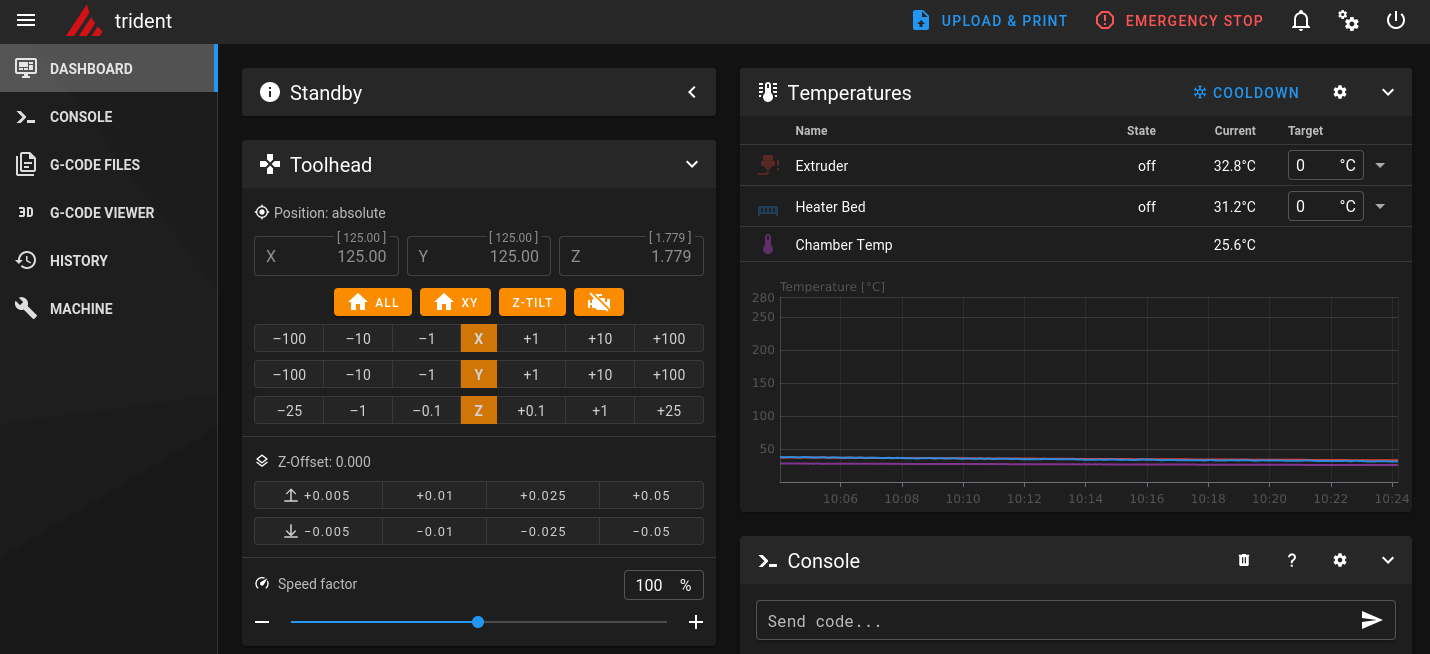Image resolution: width=1430 pixels, height=654 pixels.
Task: Decrease speed factor with minus icon
Action: coord(262,622)
